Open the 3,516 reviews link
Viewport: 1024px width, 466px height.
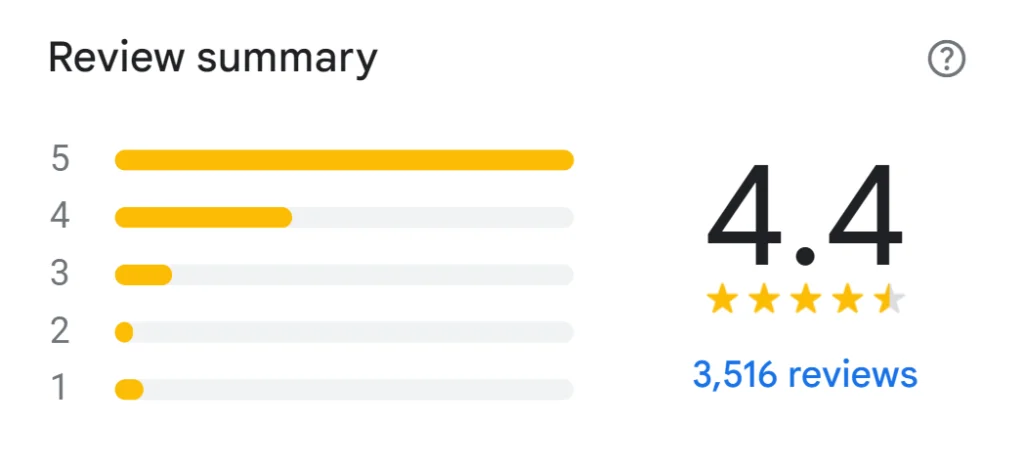(x=804, y=374)
